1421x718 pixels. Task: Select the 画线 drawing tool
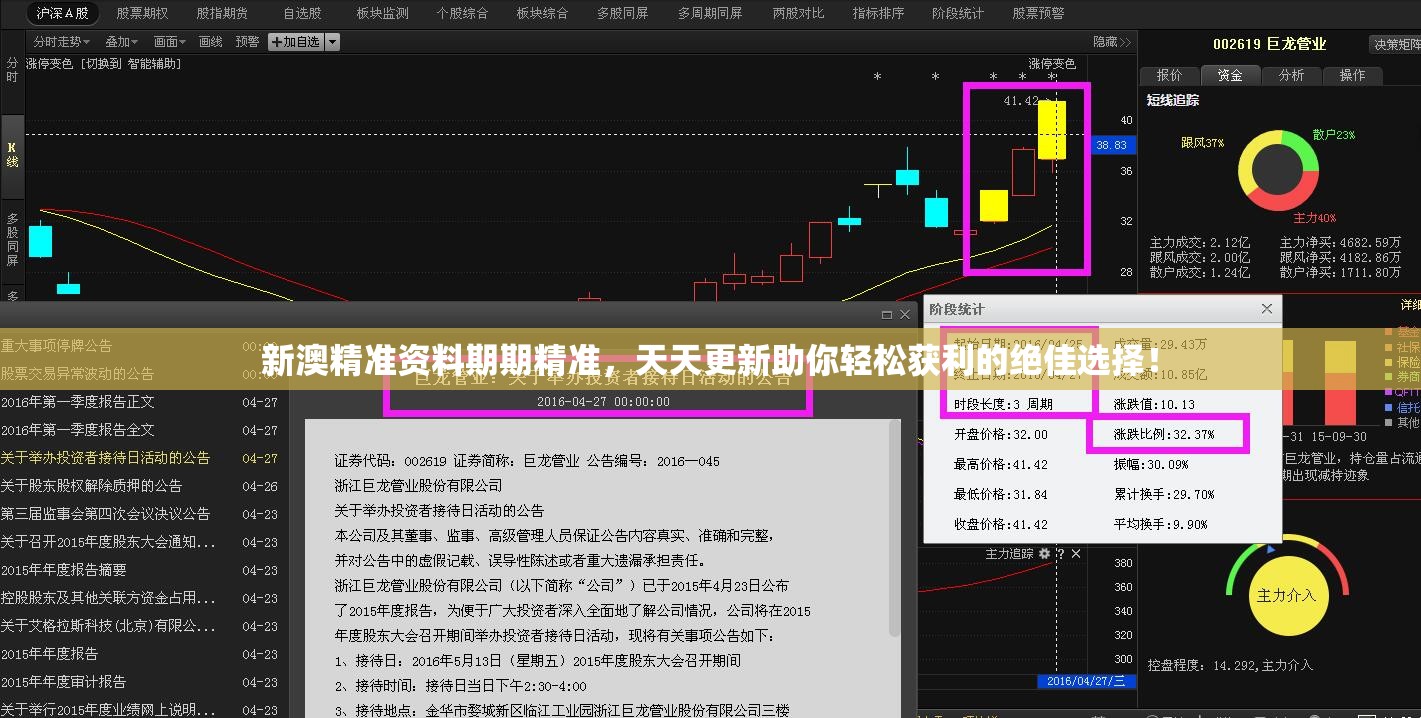coord(211,42)
